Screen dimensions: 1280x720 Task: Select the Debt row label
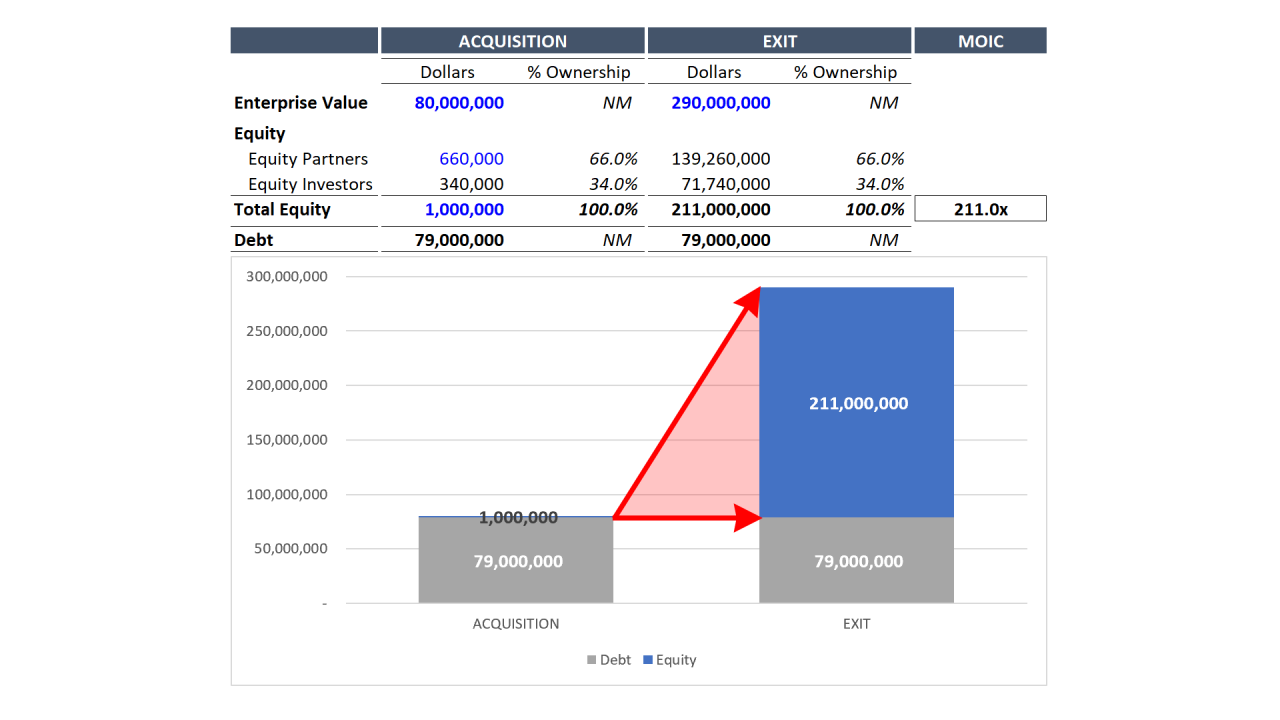pyautogui.click(x=252, y=240)
